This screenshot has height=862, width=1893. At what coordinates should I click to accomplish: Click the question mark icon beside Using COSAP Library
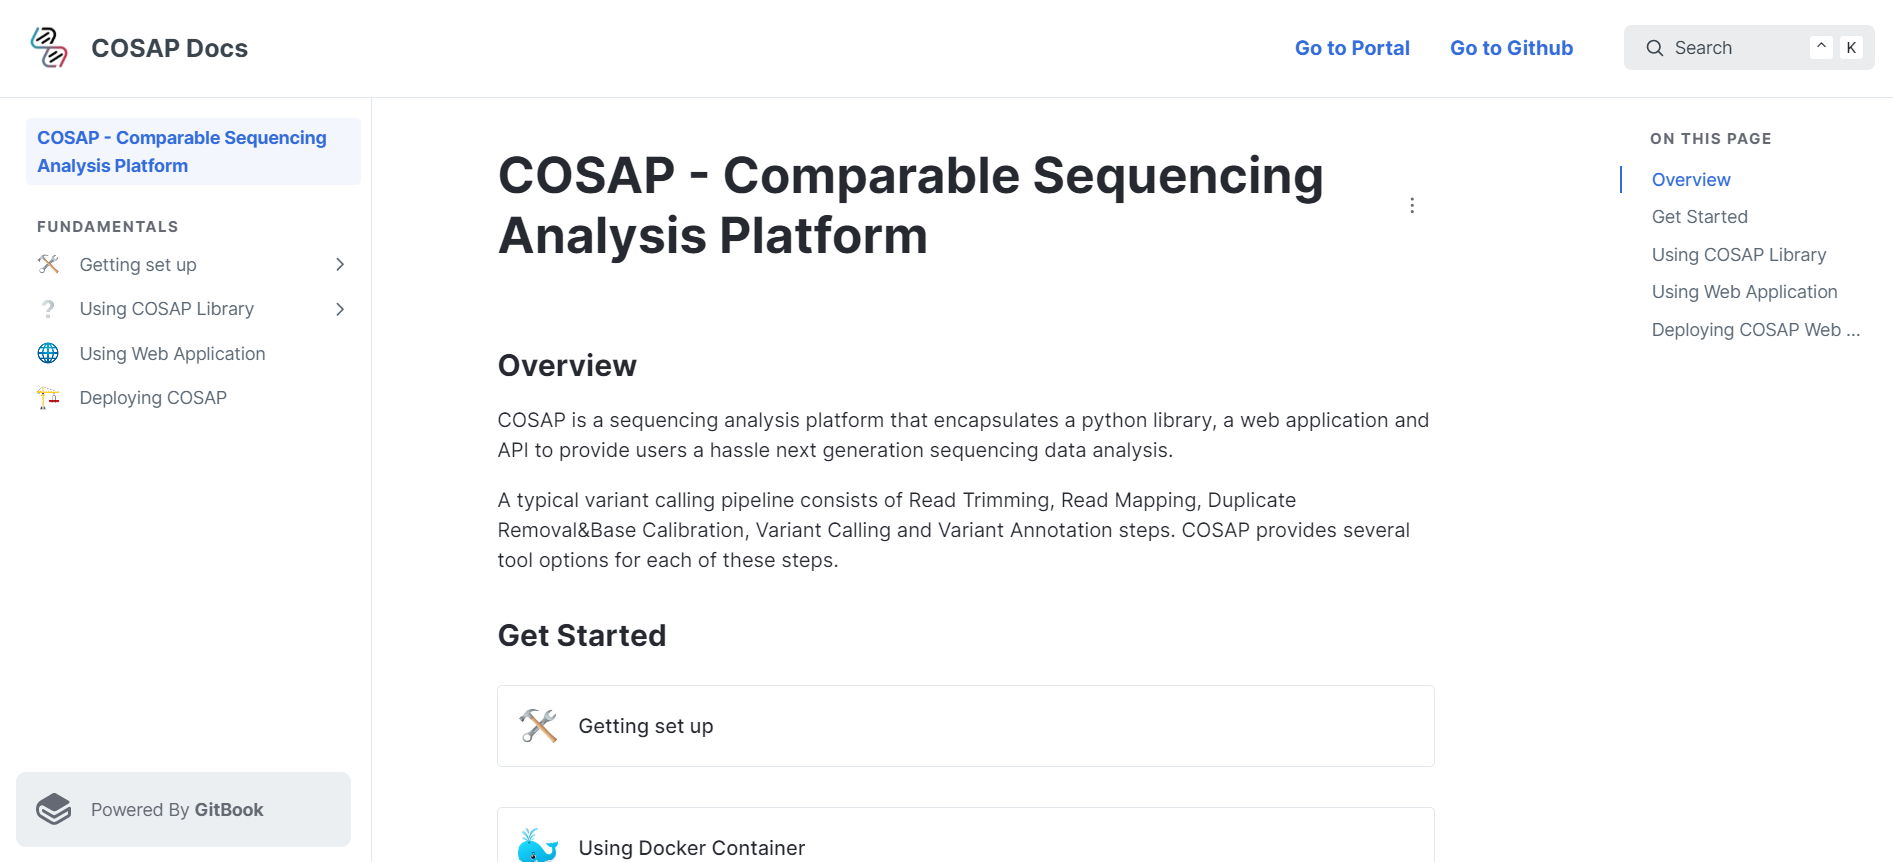coord(48,309)
